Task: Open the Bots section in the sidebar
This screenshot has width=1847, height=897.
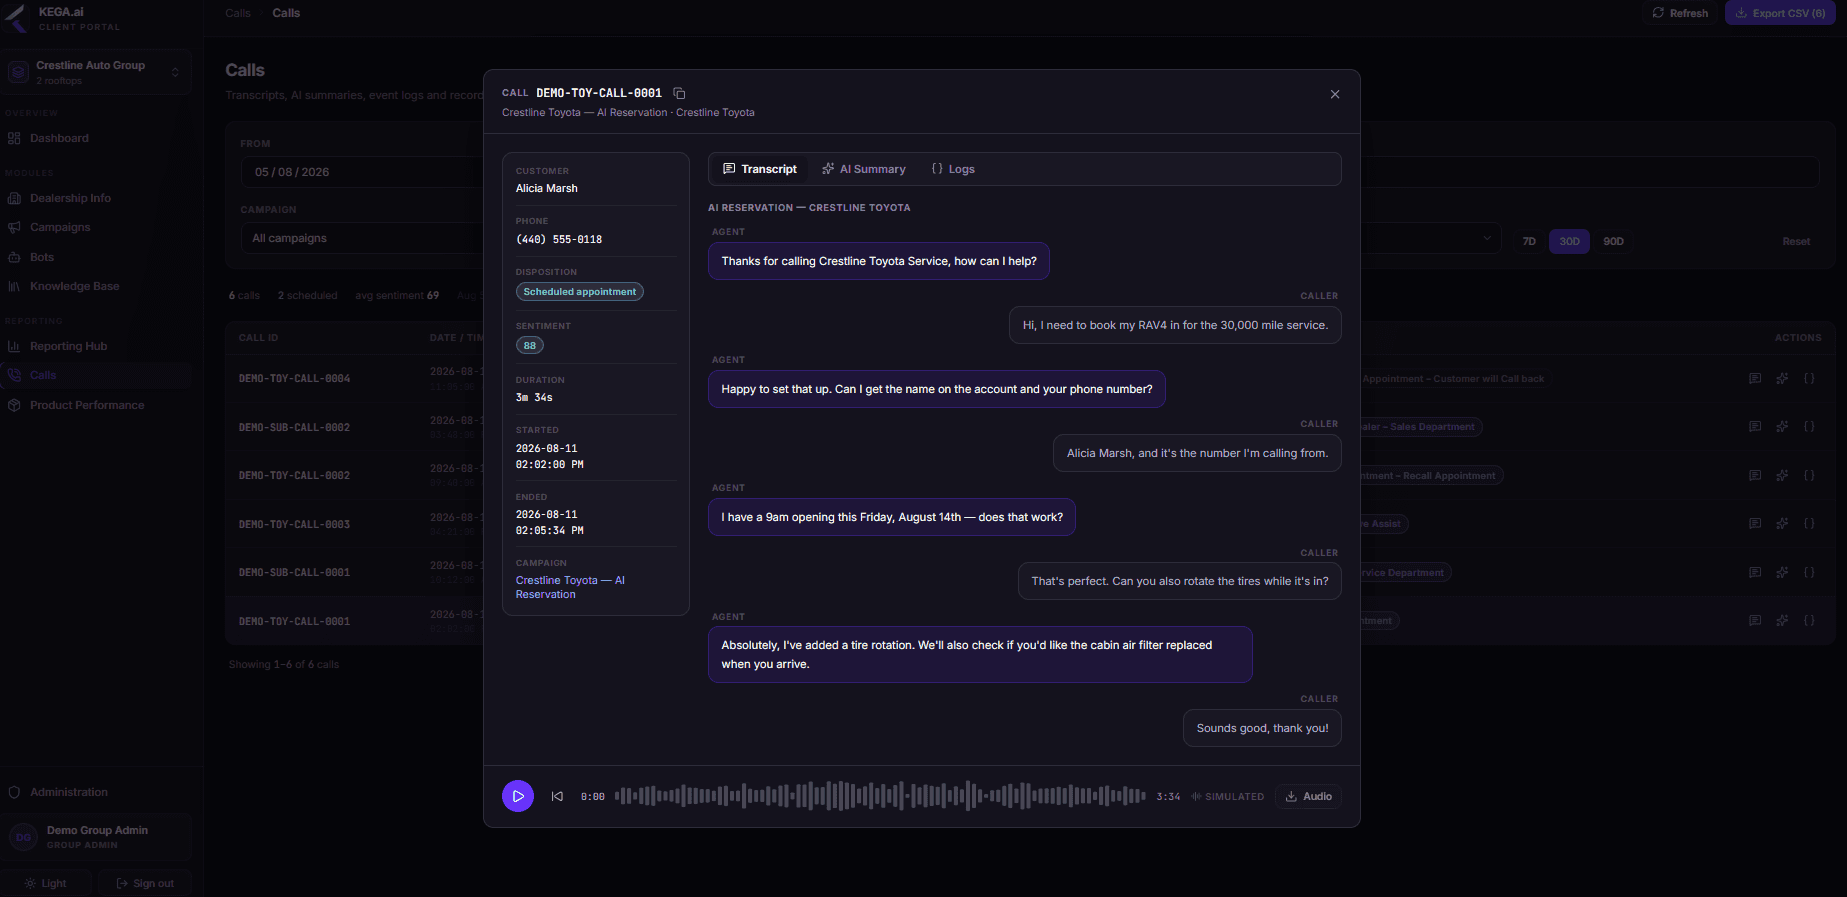Action: [96, 257]
